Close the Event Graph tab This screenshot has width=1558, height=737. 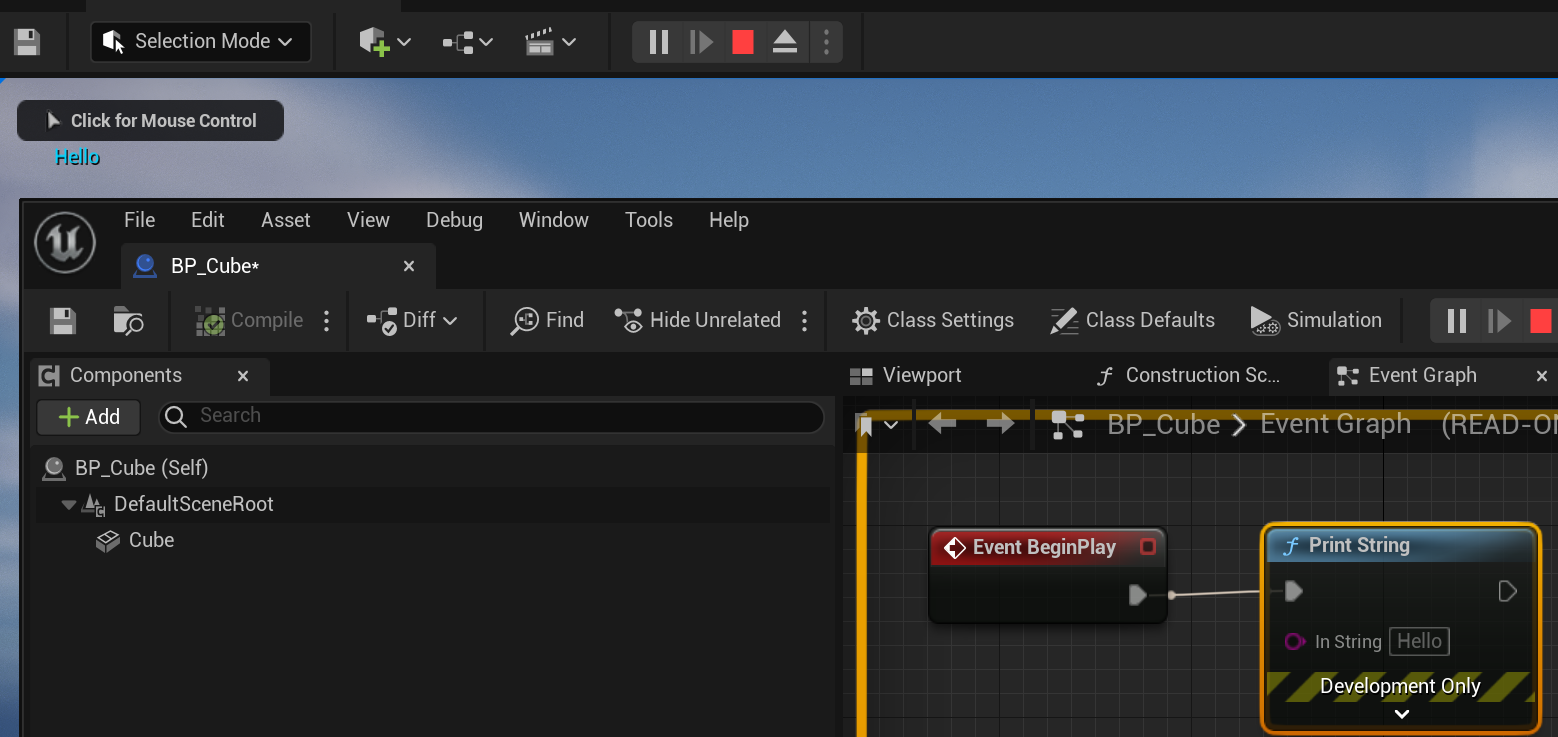coord(1542,376)
